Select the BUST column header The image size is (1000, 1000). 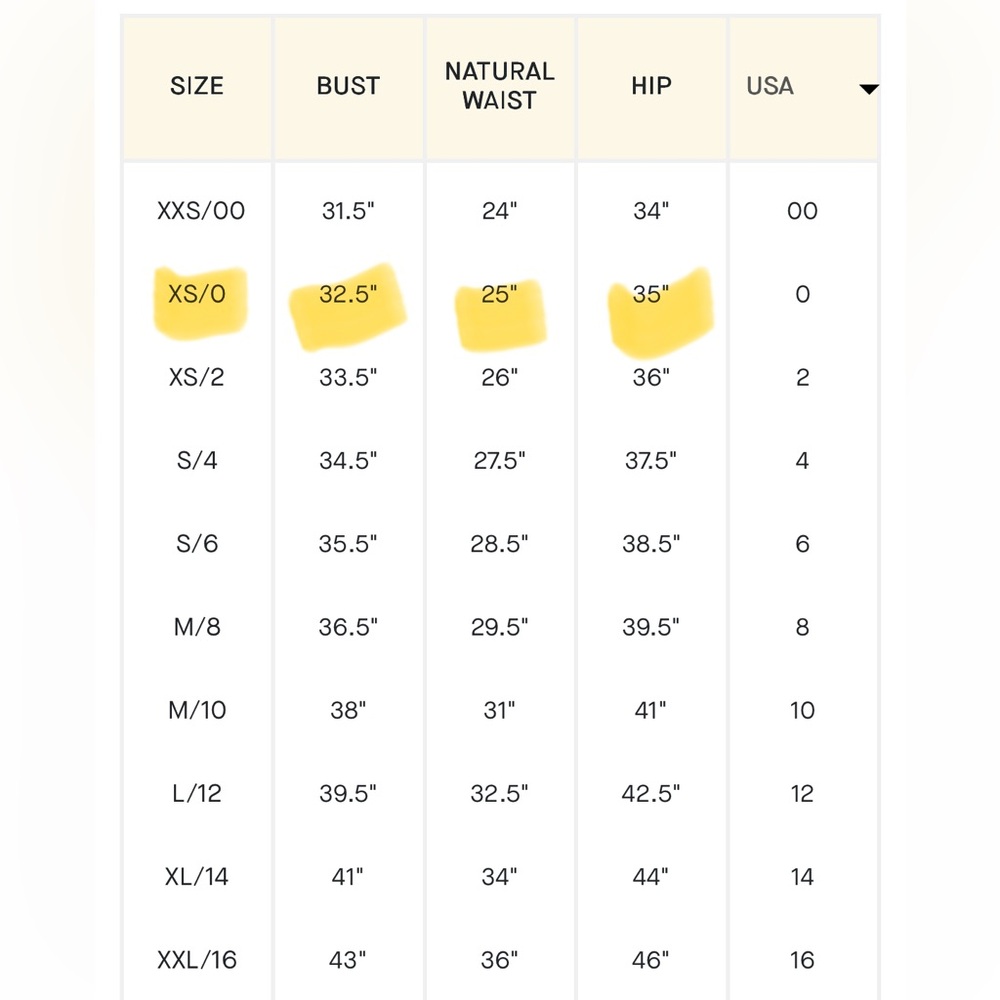(x=348, y=86)
